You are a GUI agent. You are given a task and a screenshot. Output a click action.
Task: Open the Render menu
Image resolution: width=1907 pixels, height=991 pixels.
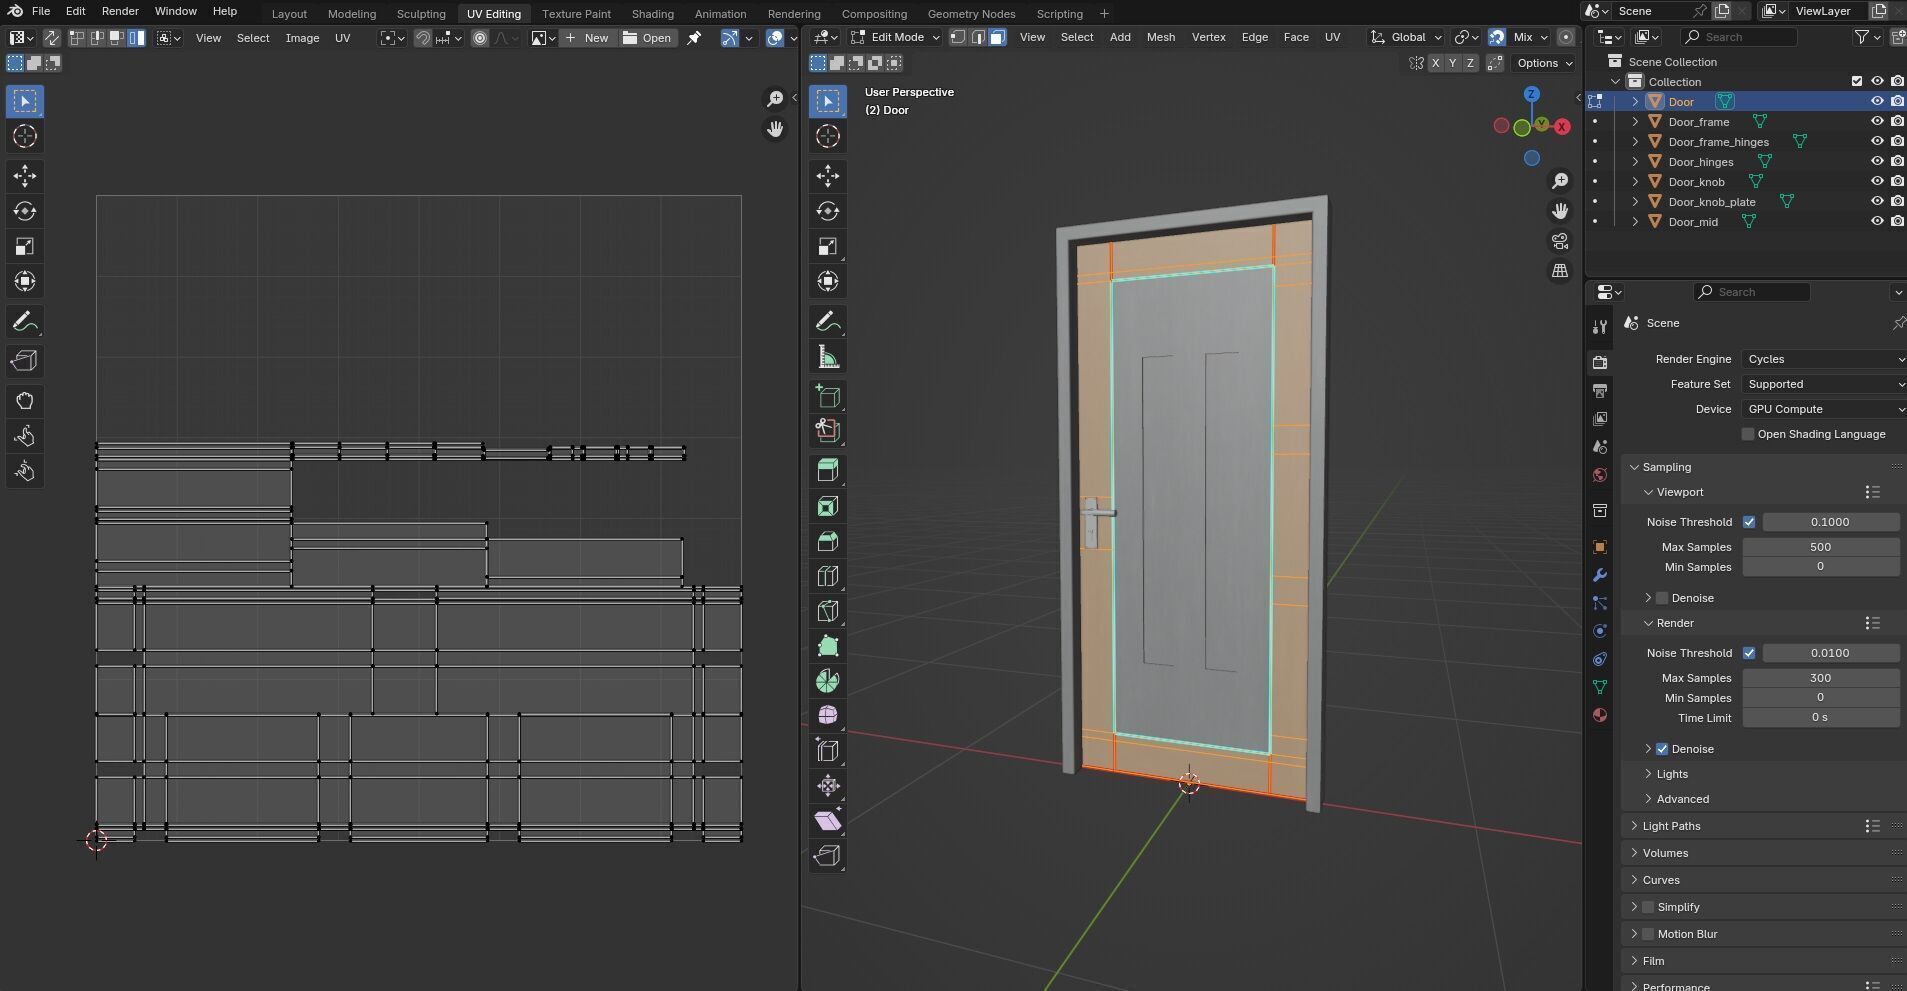tap(120, 11)
